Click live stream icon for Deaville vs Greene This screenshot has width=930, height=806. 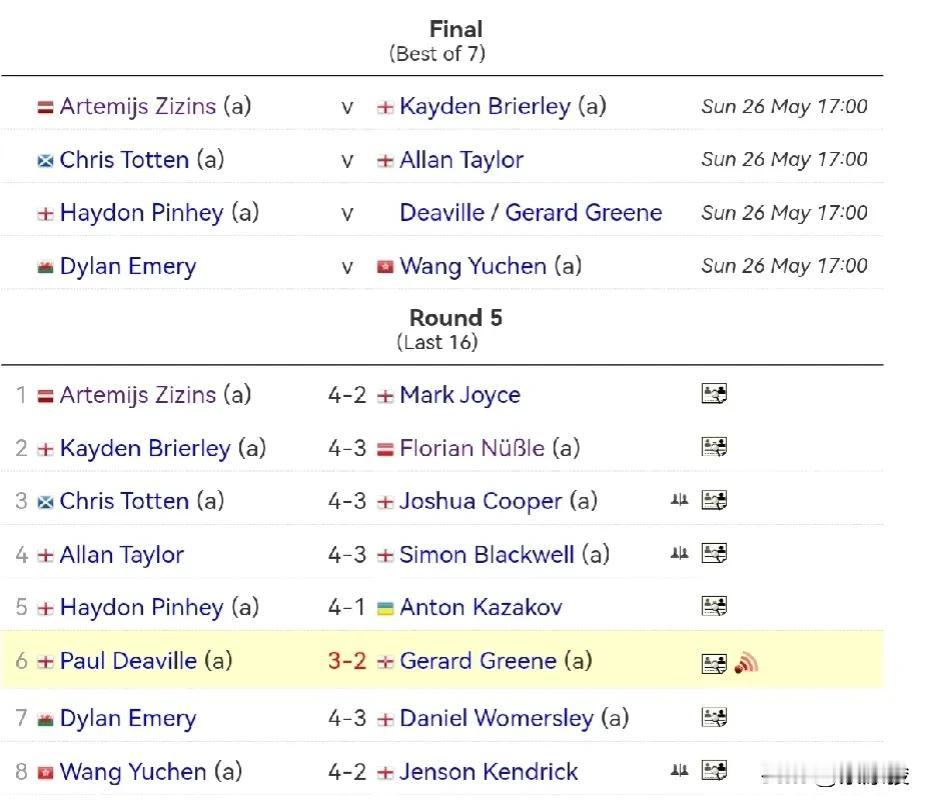pos(746,662)
